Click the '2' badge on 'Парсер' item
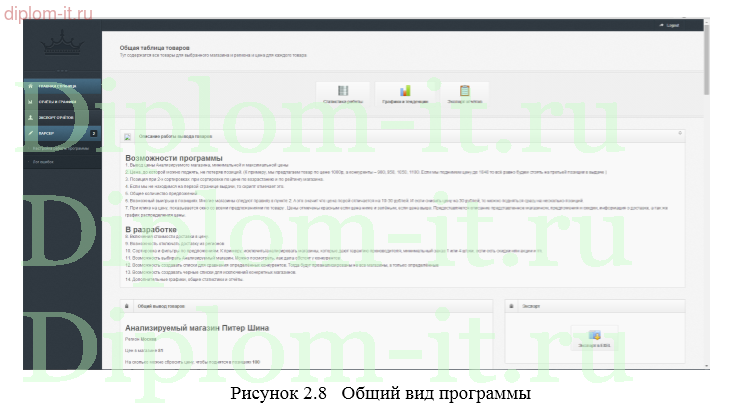Viewport: 736px width, 413px height. [93, 132]
